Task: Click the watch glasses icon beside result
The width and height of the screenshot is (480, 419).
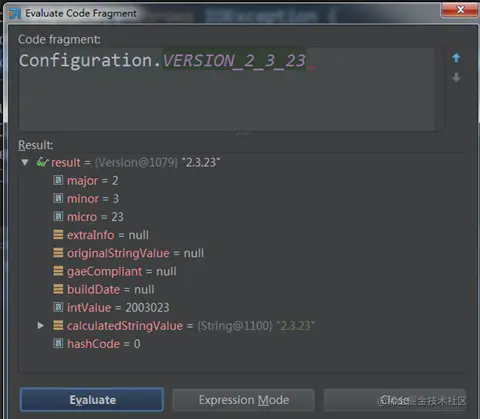Action: pos(42,162)
